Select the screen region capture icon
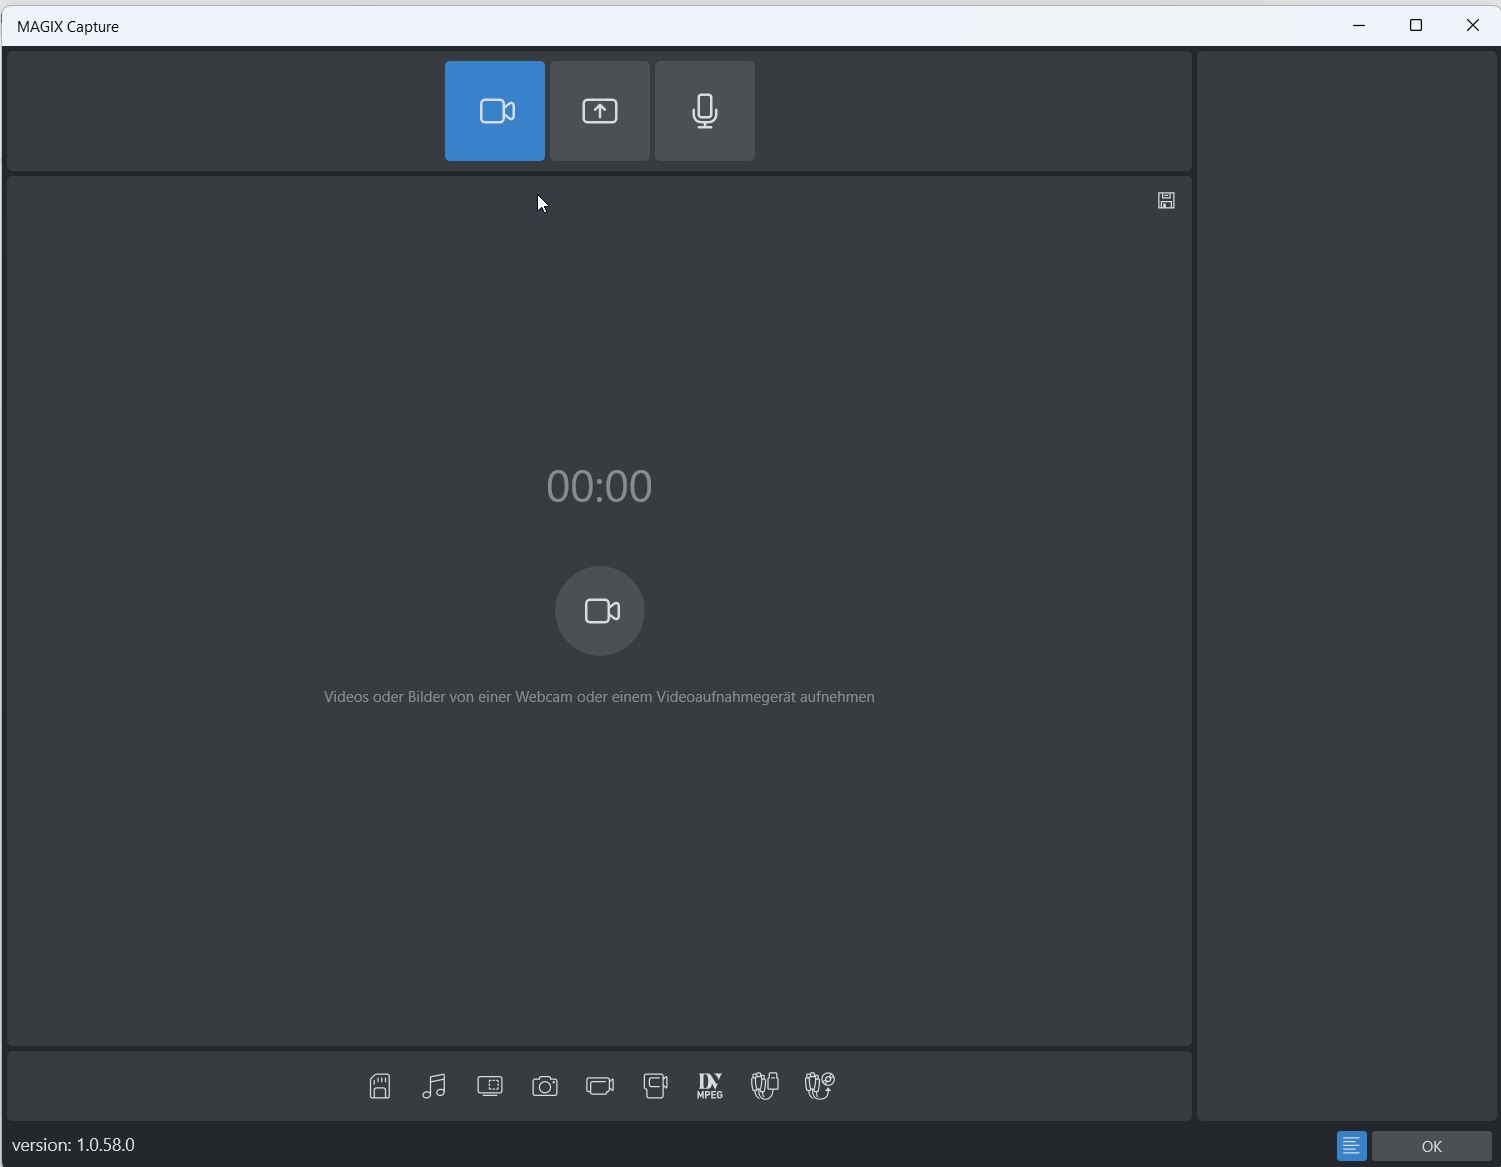The image size is (1501, 1167). pos(490,1086)
